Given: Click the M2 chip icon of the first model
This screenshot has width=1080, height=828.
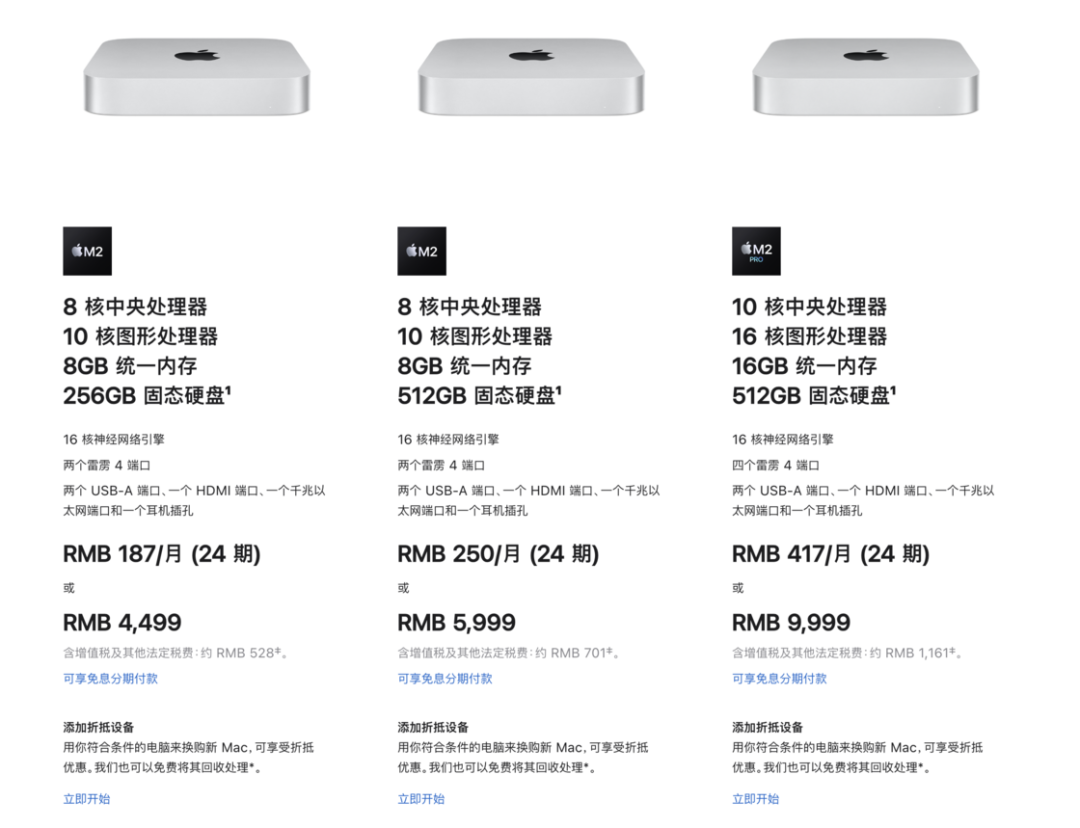Looking at the screenshot, I should [x=87, y=251].
